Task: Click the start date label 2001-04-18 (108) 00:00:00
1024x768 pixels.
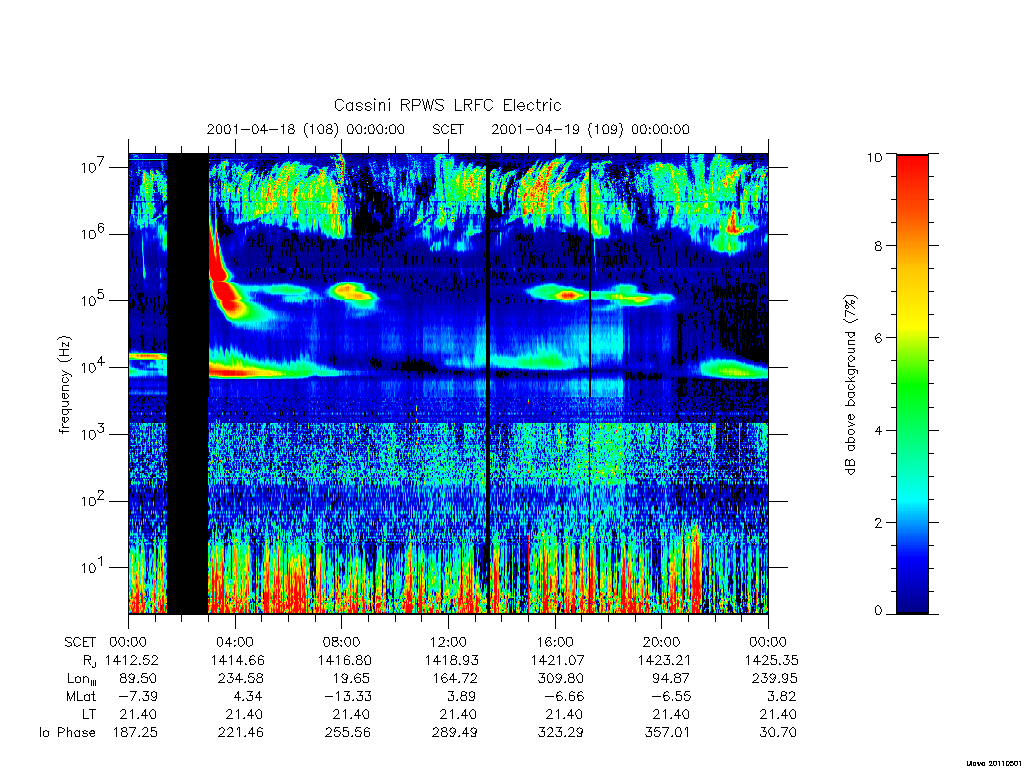Action: [306, 129]
